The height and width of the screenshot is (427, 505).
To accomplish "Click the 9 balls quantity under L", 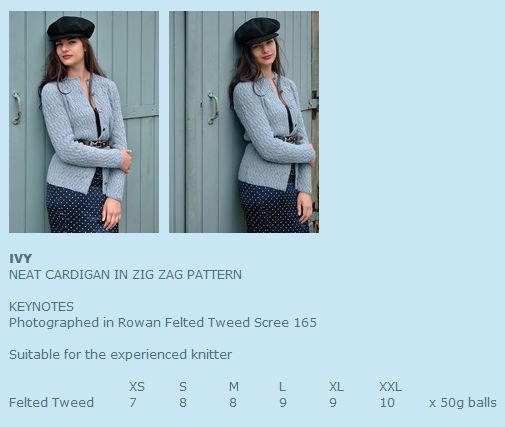I will coord(283,403).
